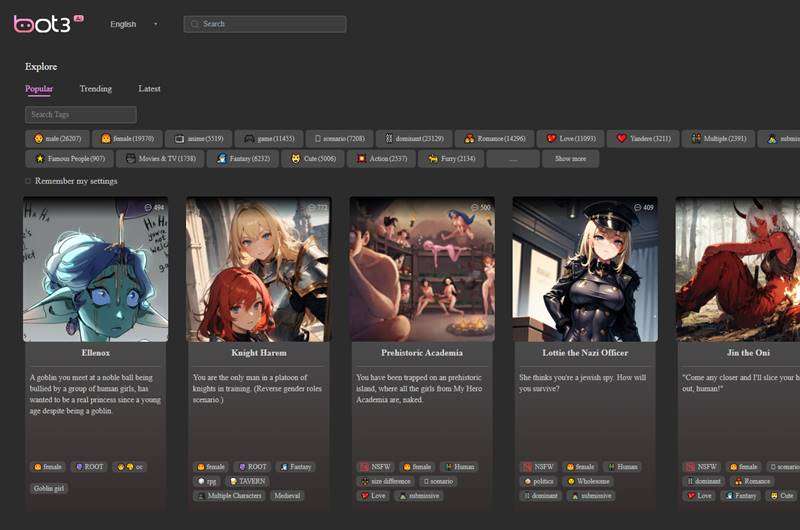Image resolution: width=800 pixels, height=530 pixels.
Task: Open the Ellenox character image
Action: pyautogui.click(x=95, y=269)
